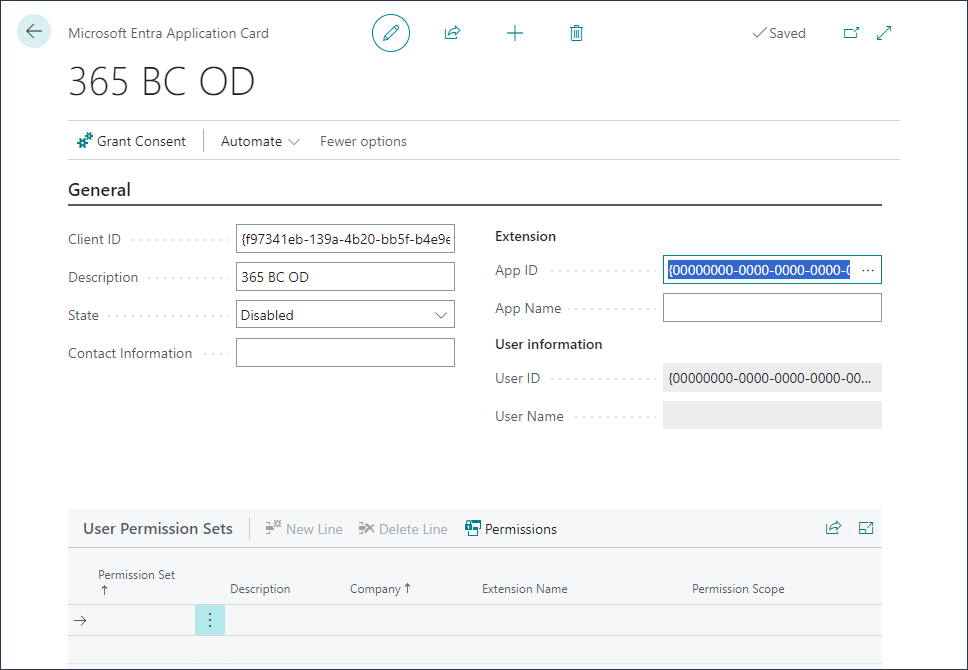Click the Permission Scope column header

tap(738, 588)
